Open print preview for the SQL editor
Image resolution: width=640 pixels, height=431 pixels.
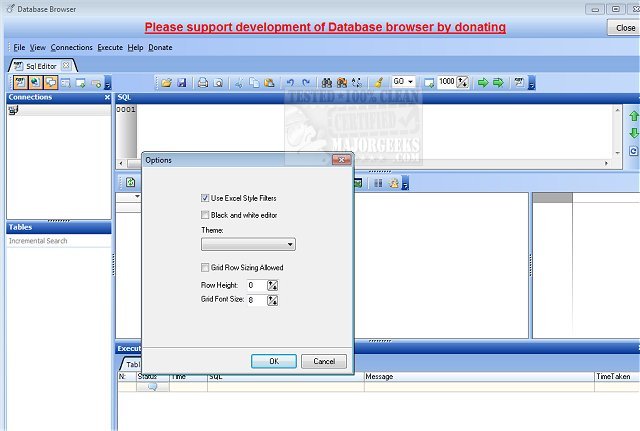pos(218,83)
